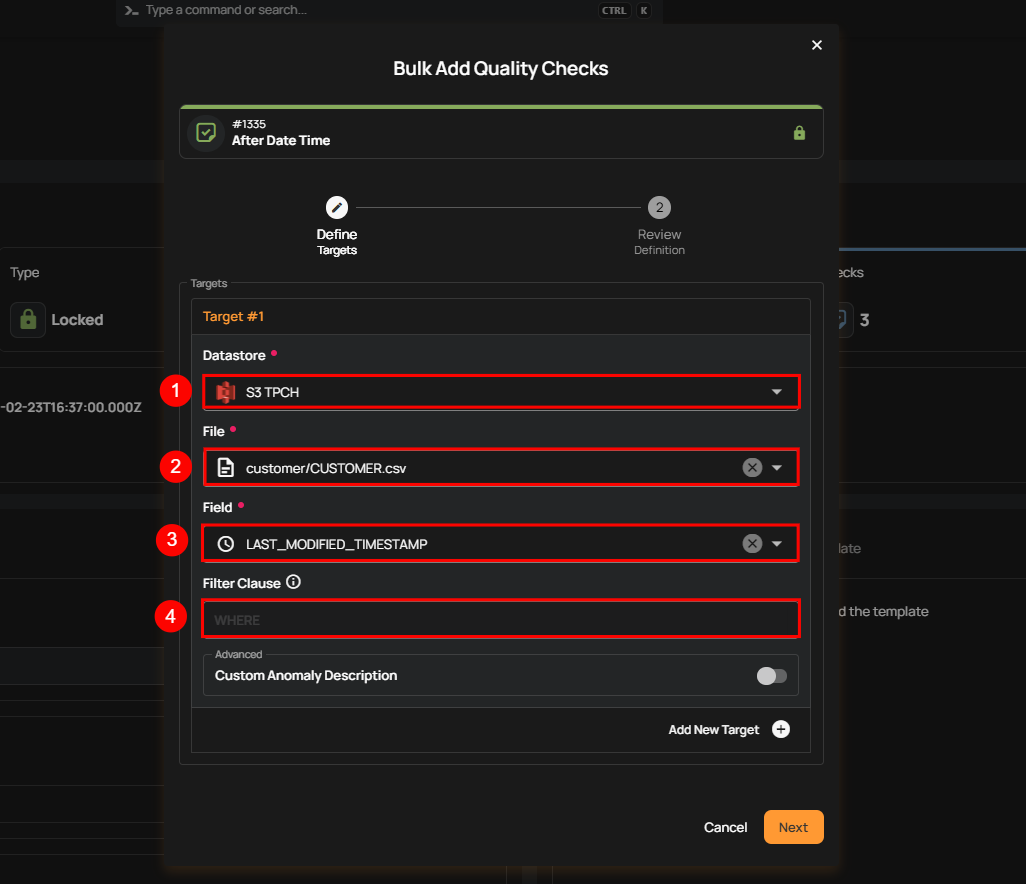1026x884 pixels.
Task: Go to step 2 Review Definition
Action: coord(658,208)
